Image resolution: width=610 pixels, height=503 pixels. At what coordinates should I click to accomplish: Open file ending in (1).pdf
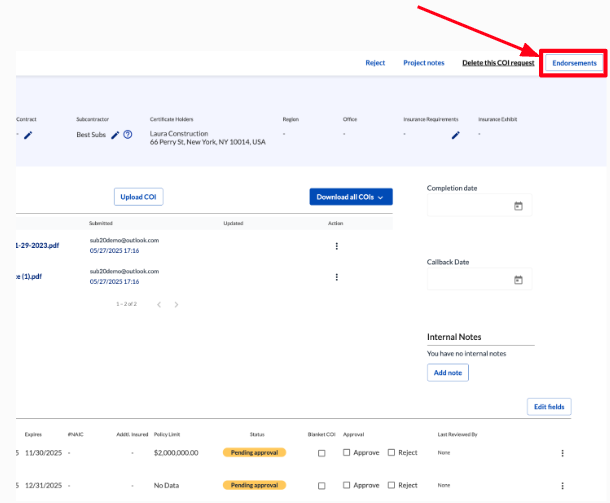point(29,277)
